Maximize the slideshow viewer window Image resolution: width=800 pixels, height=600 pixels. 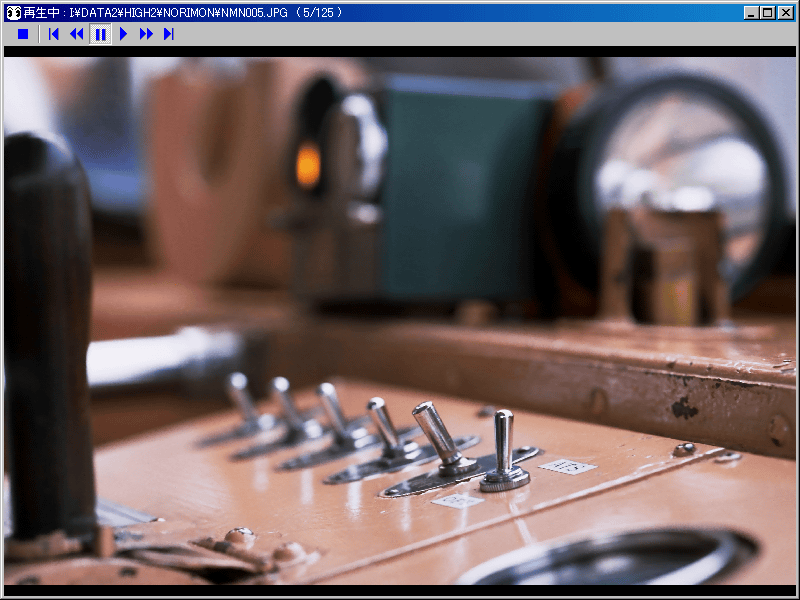pyautogui.click(x=767, y=13)
